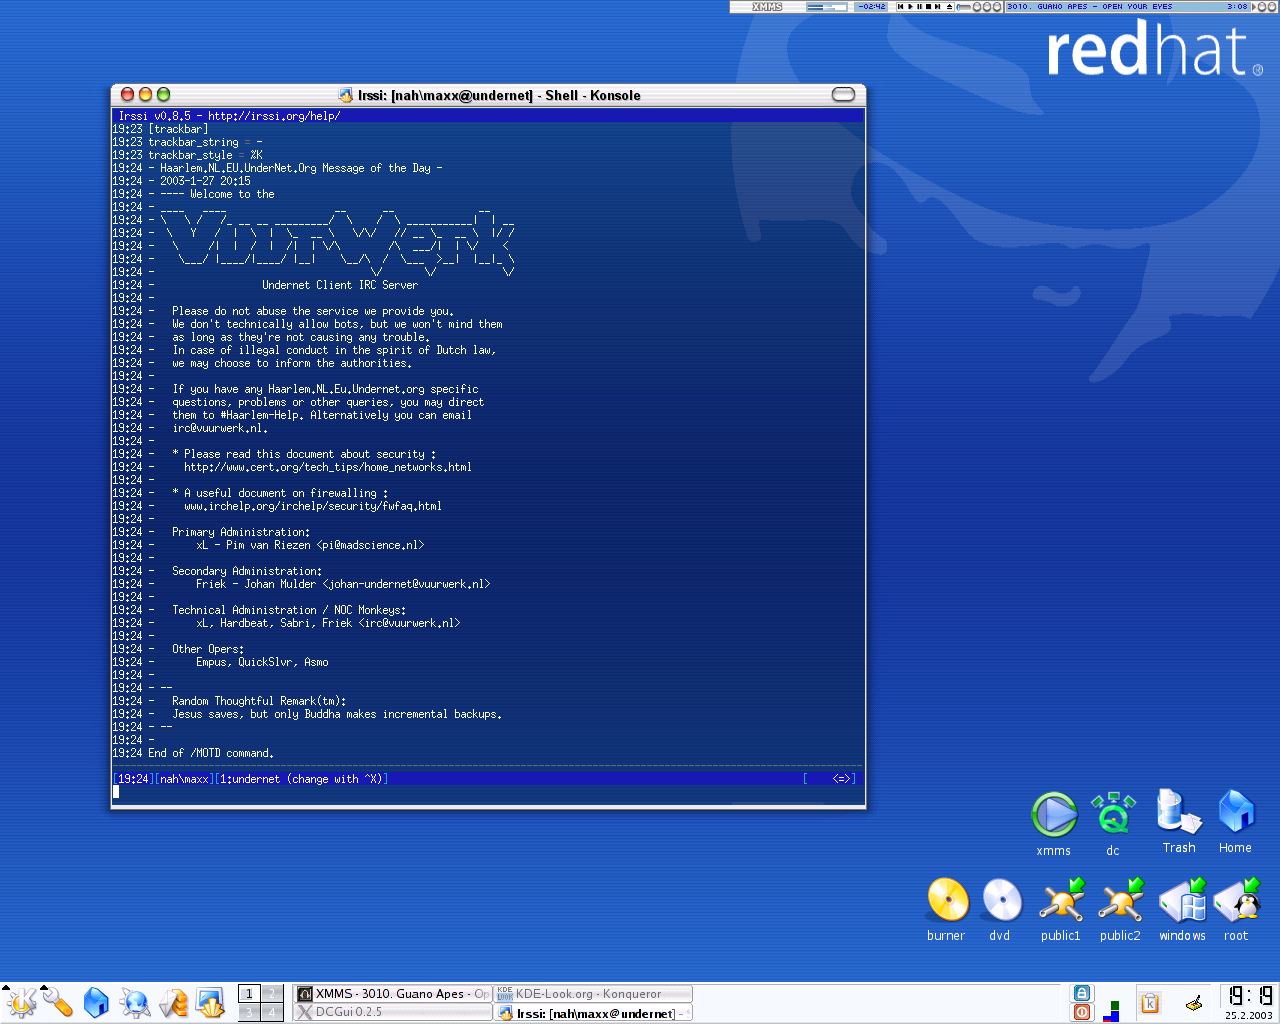
Task: Launch Konqueror web browser from panel
Action: pos(134,1002)
